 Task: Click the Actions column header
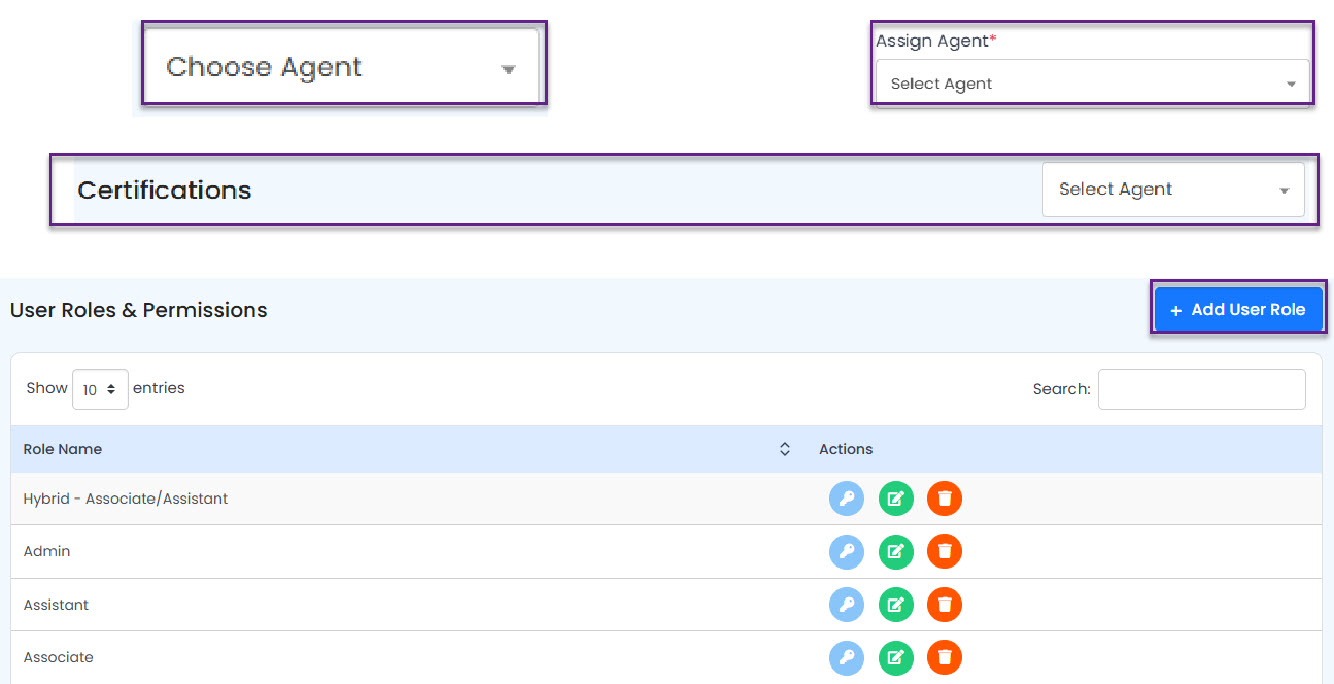[846, 450]
